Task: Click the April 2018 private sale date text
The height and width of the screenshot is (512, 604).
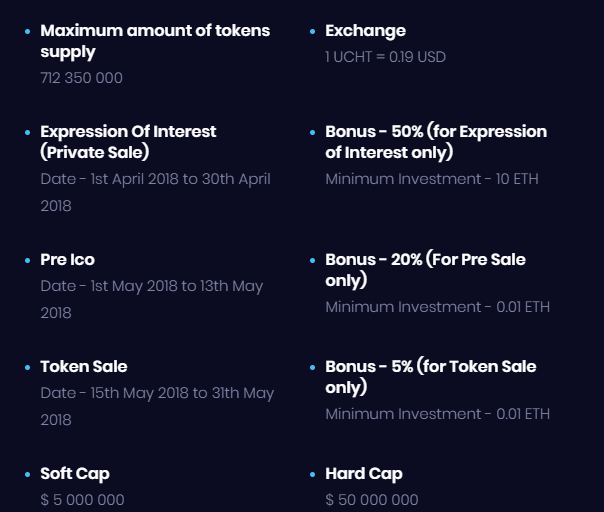Action: (155, 192)
